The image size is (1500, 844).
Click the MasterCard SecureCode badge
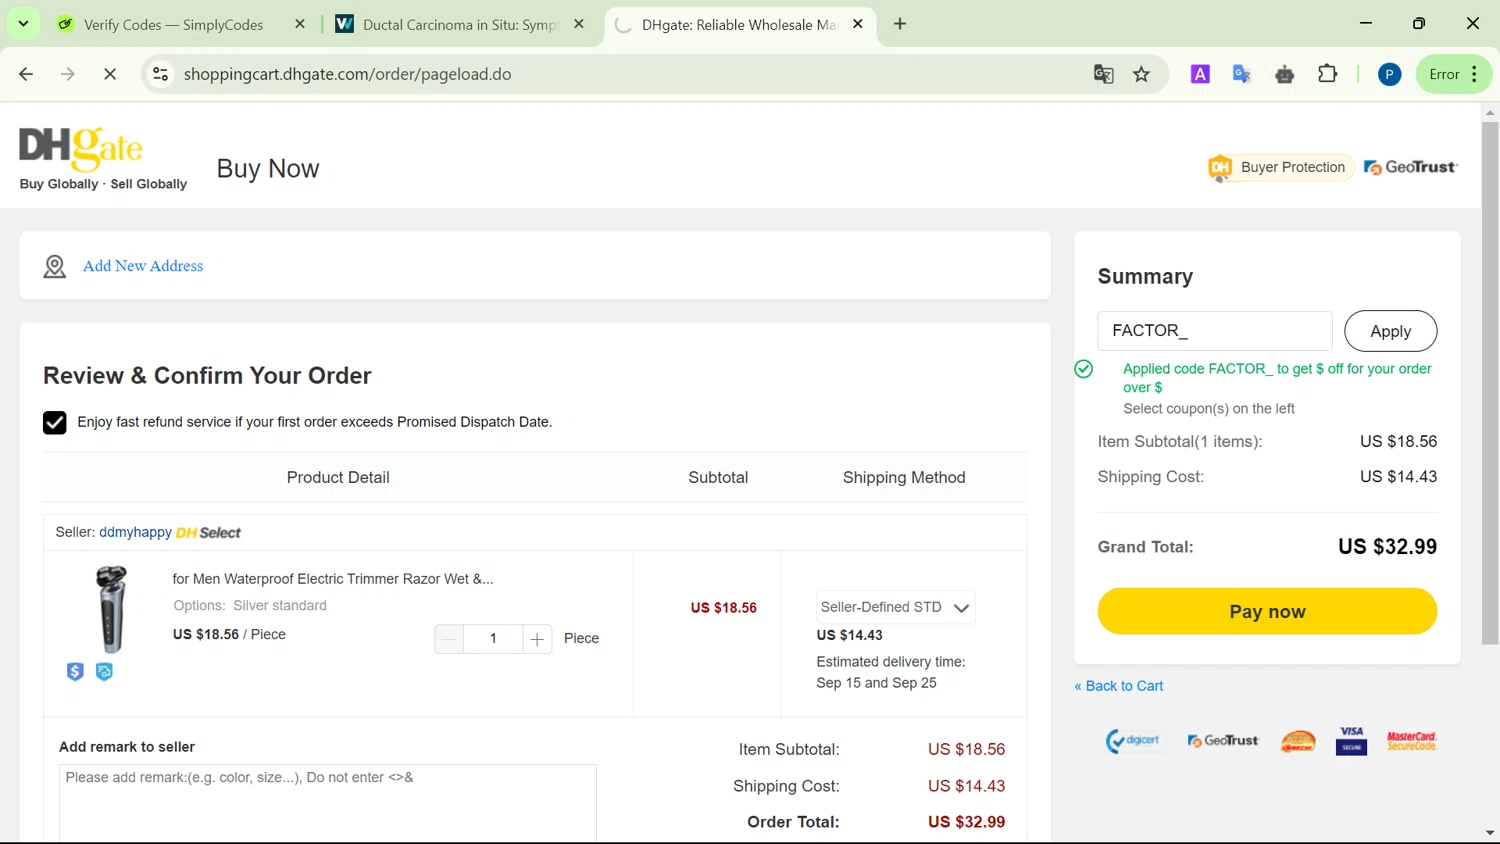pos(1411,741)
